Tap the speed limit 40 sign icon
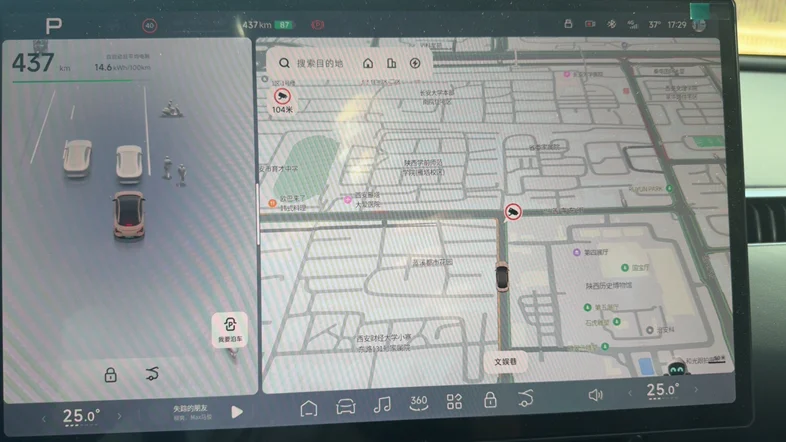Screen dimensions: 786x442 (149, 26)
